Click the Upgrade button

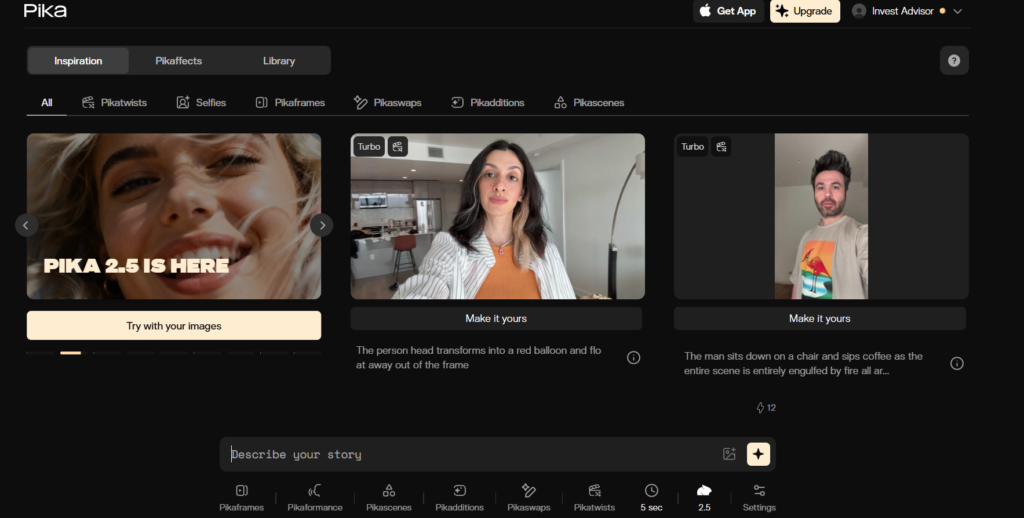(805, 11)
